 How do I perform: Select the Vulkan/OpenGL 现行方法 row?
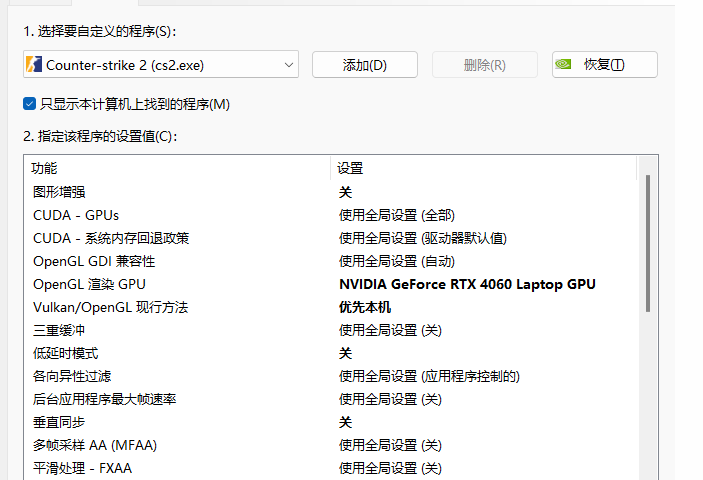pos(331,307)
